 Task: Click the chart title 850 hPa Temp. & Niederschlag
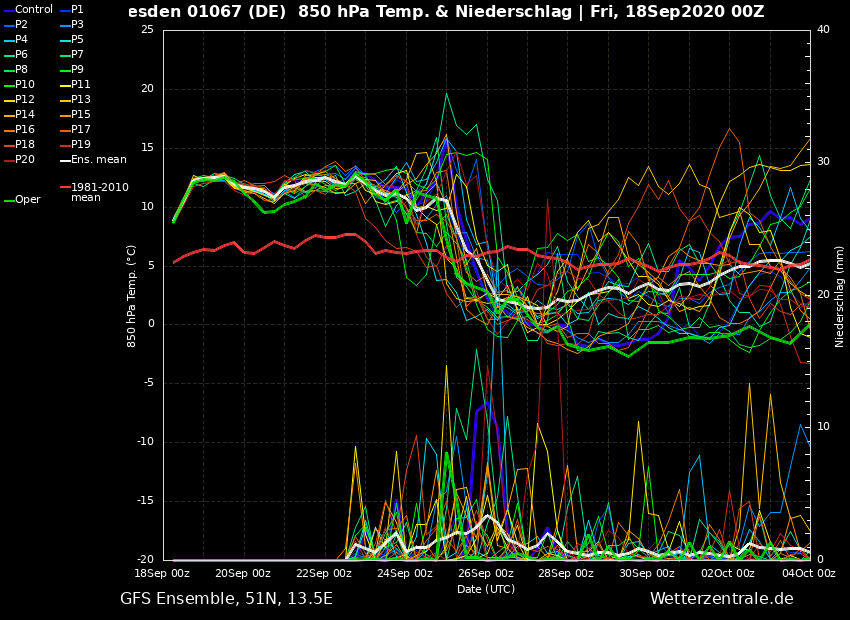coord(435,11)
